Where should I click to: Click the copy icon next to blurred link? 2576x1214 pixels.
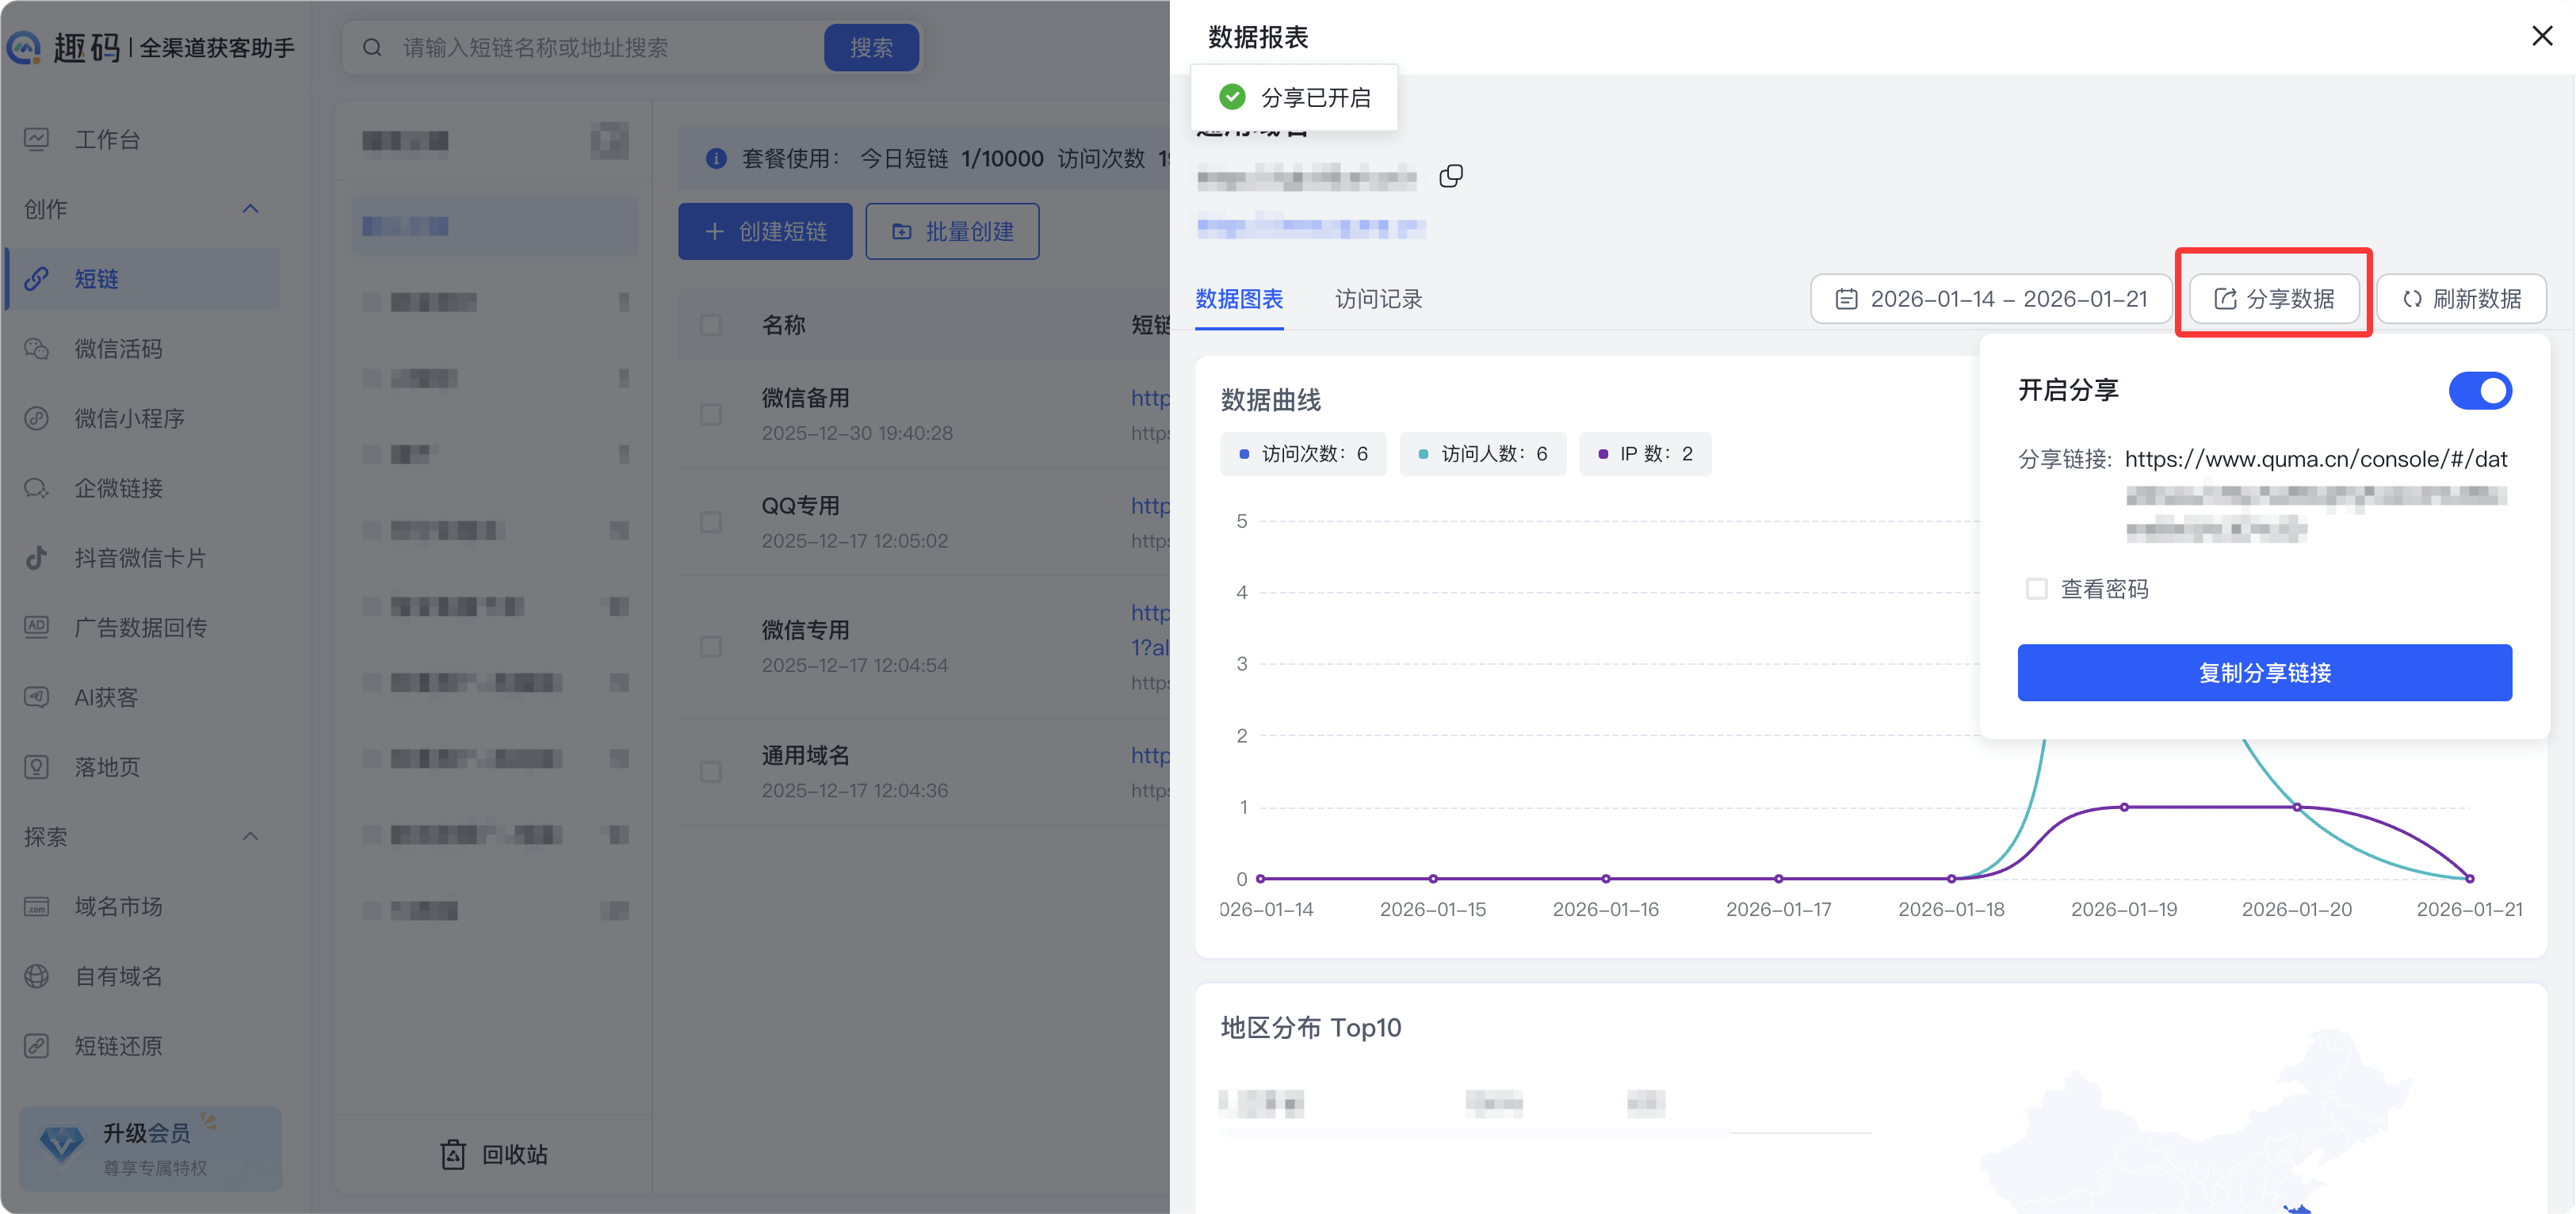1450,177
